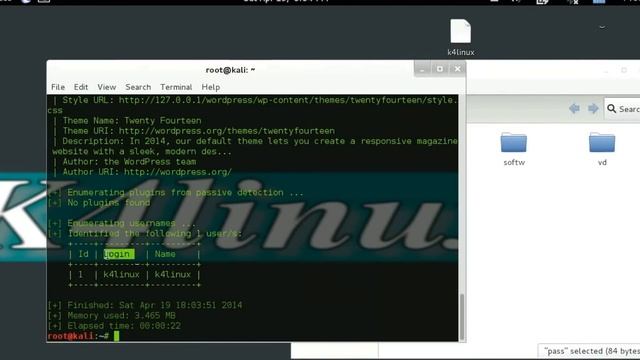This screenshot has width=640, height=360.
Task: Close the root@kali terminal window
Action: (457, 69)
